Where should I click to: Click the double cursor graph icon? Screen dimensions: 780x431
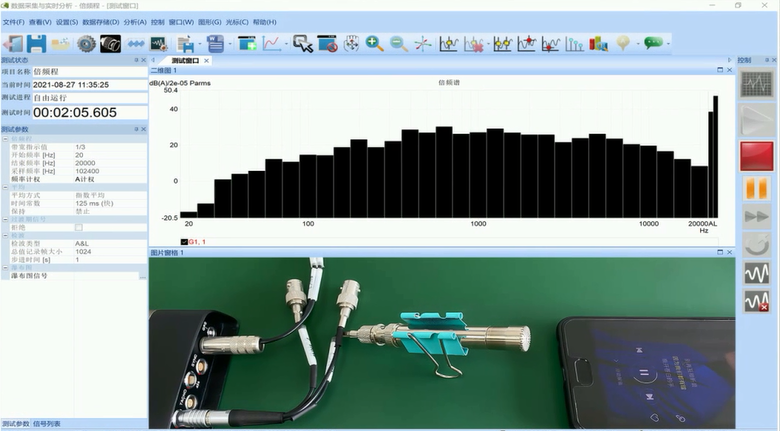502,44
